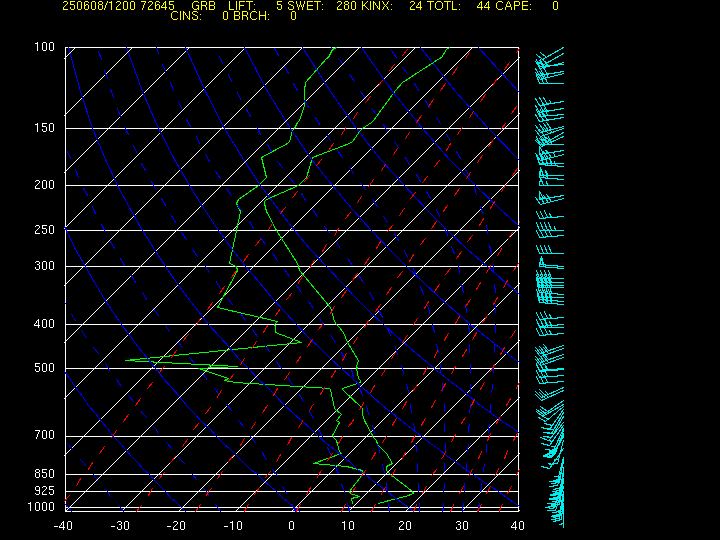
Task: Click the 850 pressure level label
Action: tap(45, 473)
